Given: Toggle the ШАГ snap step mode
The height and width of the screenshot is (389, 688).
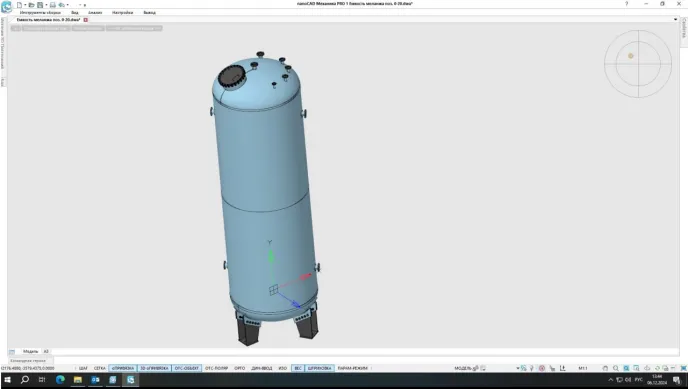Looking at the screenshot, I should (83, 368).
